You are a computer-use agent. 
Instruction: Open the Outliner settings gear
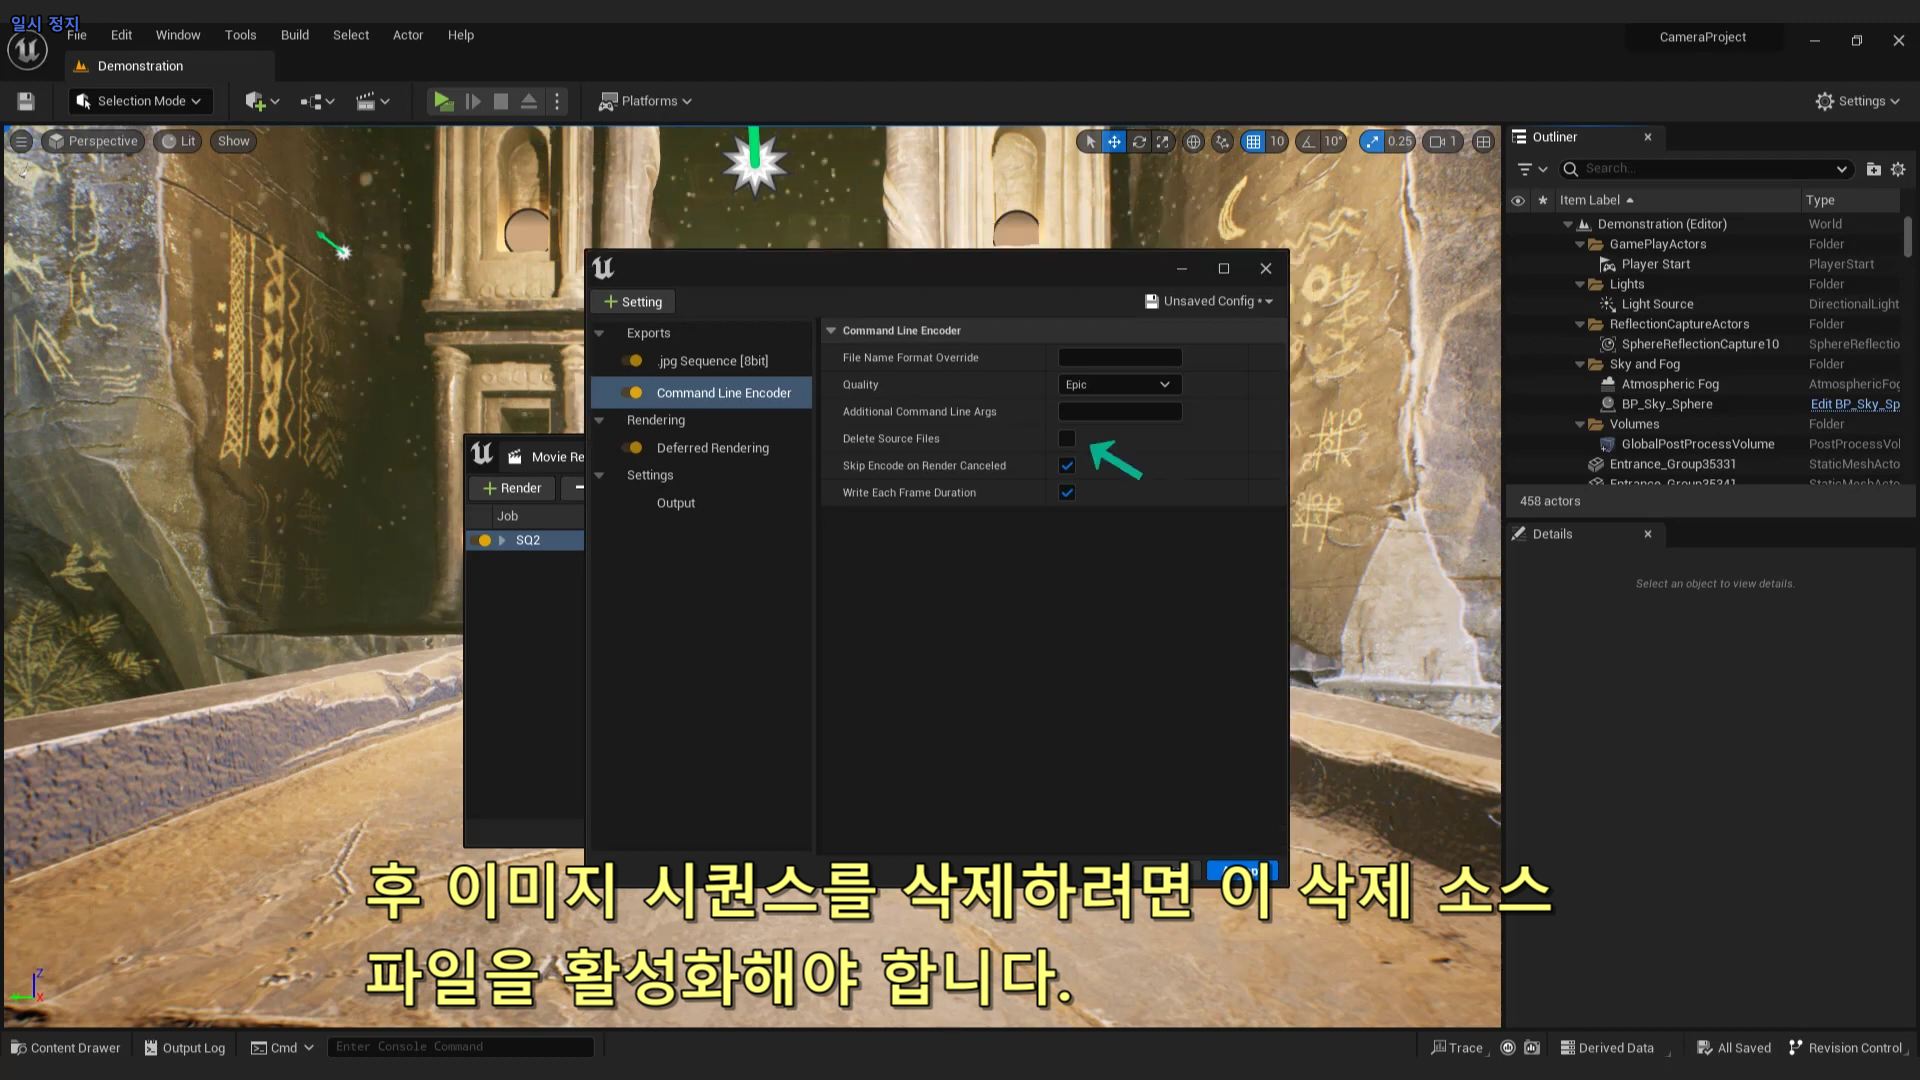pyautogui.click(x=1898, y=169)
